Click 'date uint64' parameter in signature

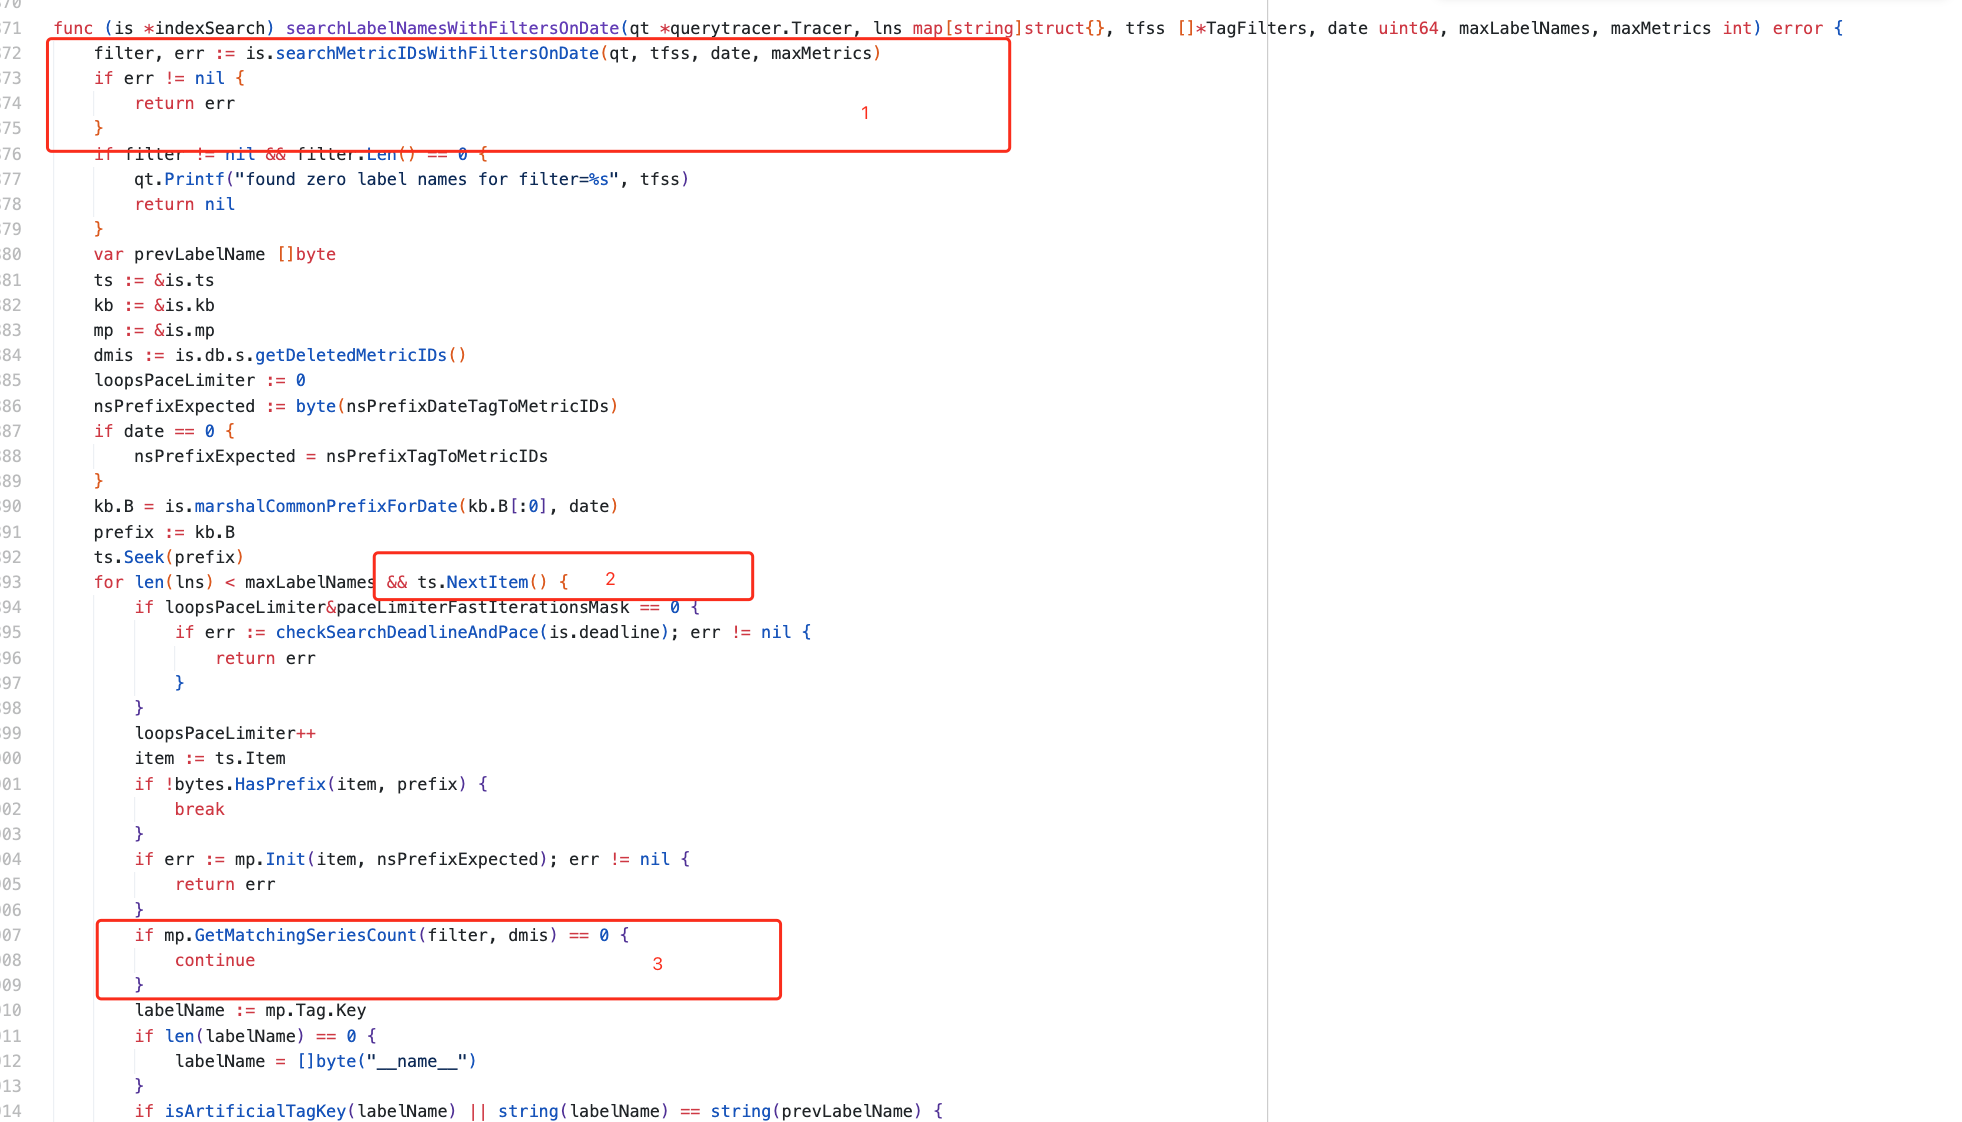click(1383, 28)
